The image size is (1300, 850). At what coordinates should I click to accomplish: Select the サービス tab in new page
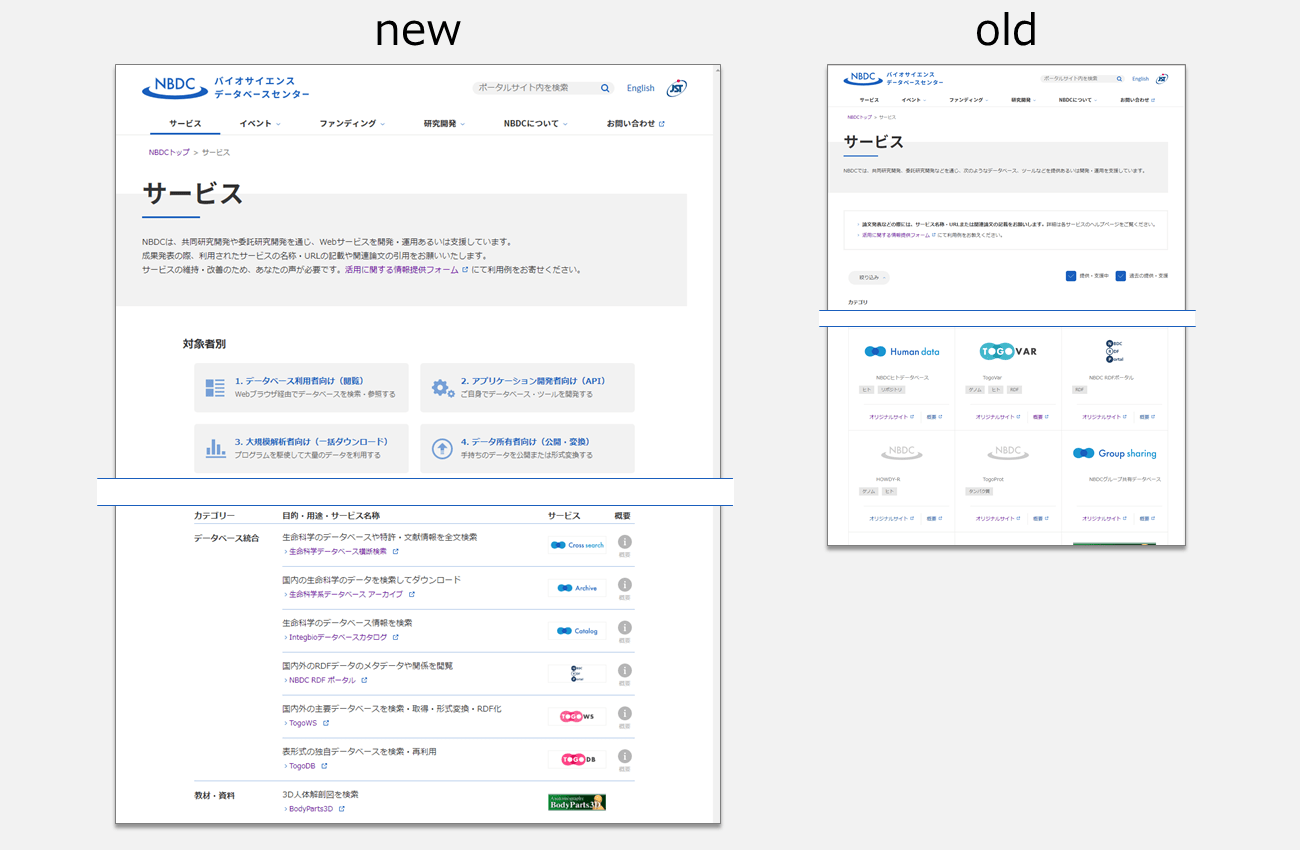coord(185,124)
